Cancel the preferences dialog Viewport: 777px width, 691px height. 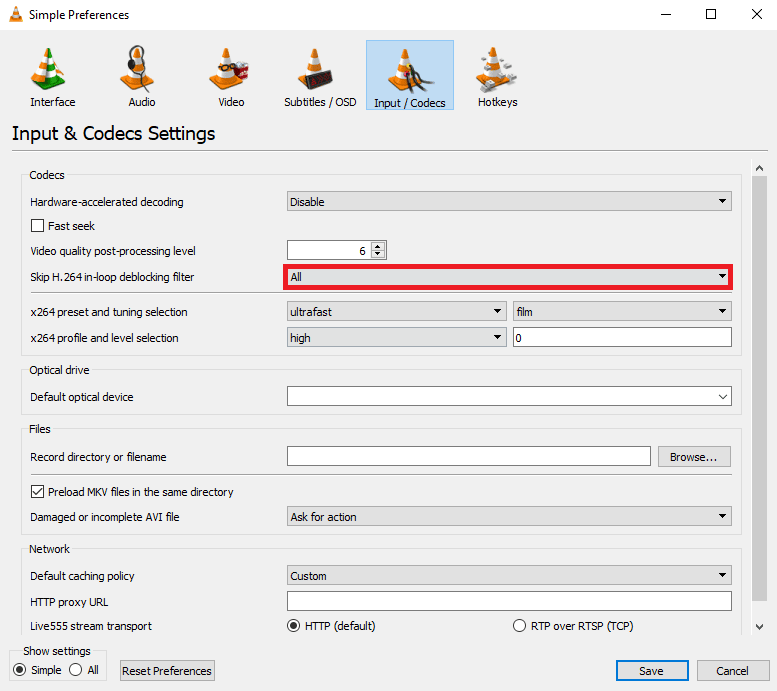coord(732,671)
